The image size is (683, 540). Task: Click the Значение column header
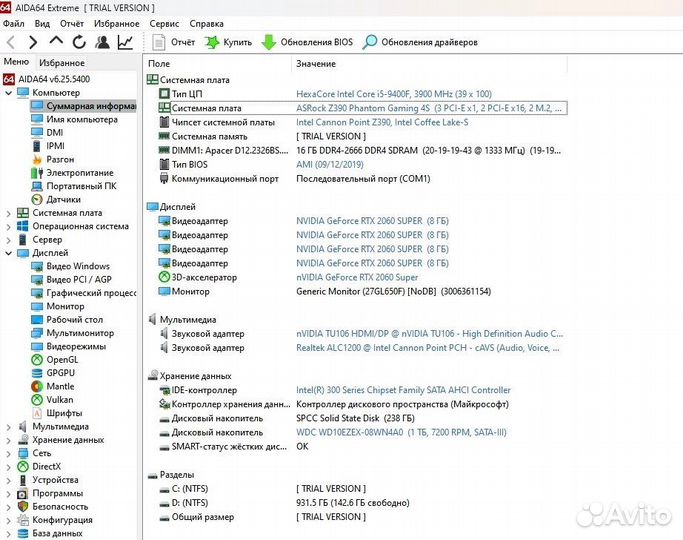click(x=316, y=64)
